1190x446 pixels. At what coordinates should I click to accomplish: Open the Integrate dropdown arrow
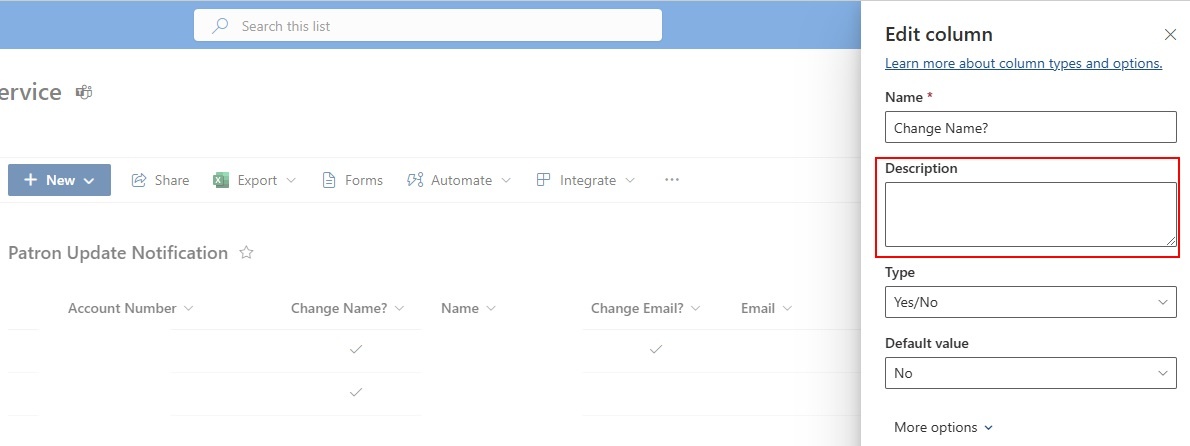(x=630, y=181)
